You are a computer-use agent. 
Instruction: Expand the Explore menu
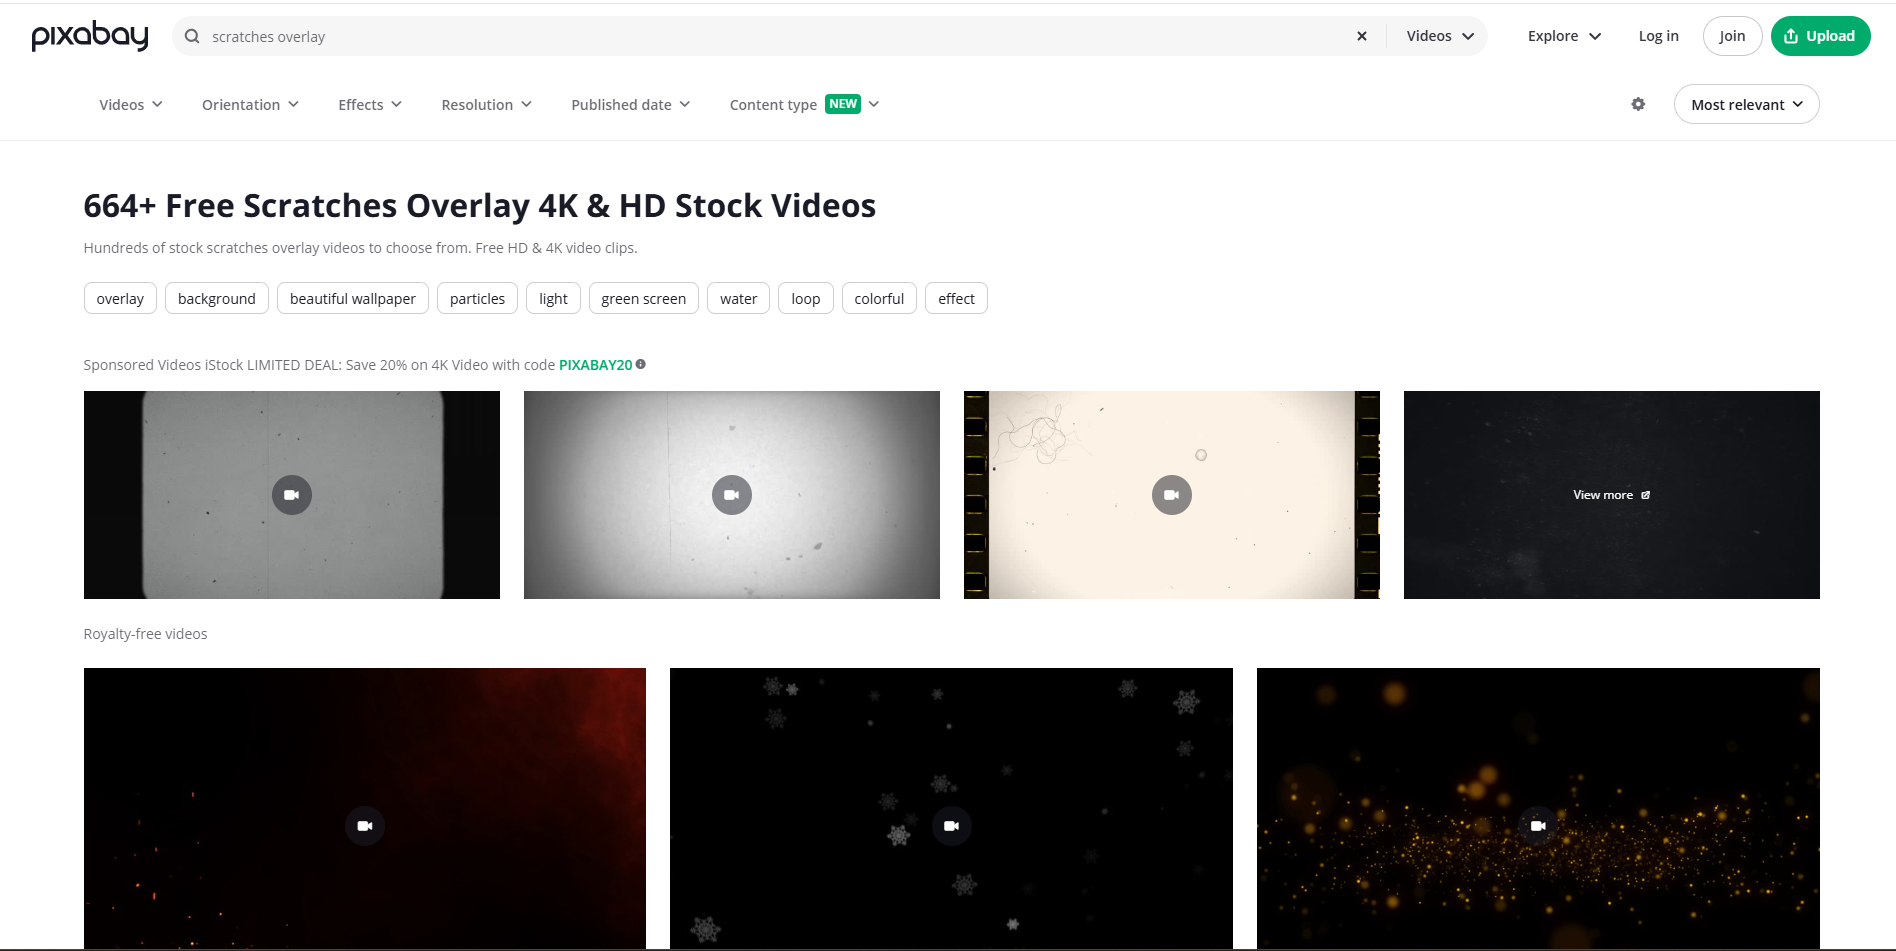click(x=1564, y=36)
